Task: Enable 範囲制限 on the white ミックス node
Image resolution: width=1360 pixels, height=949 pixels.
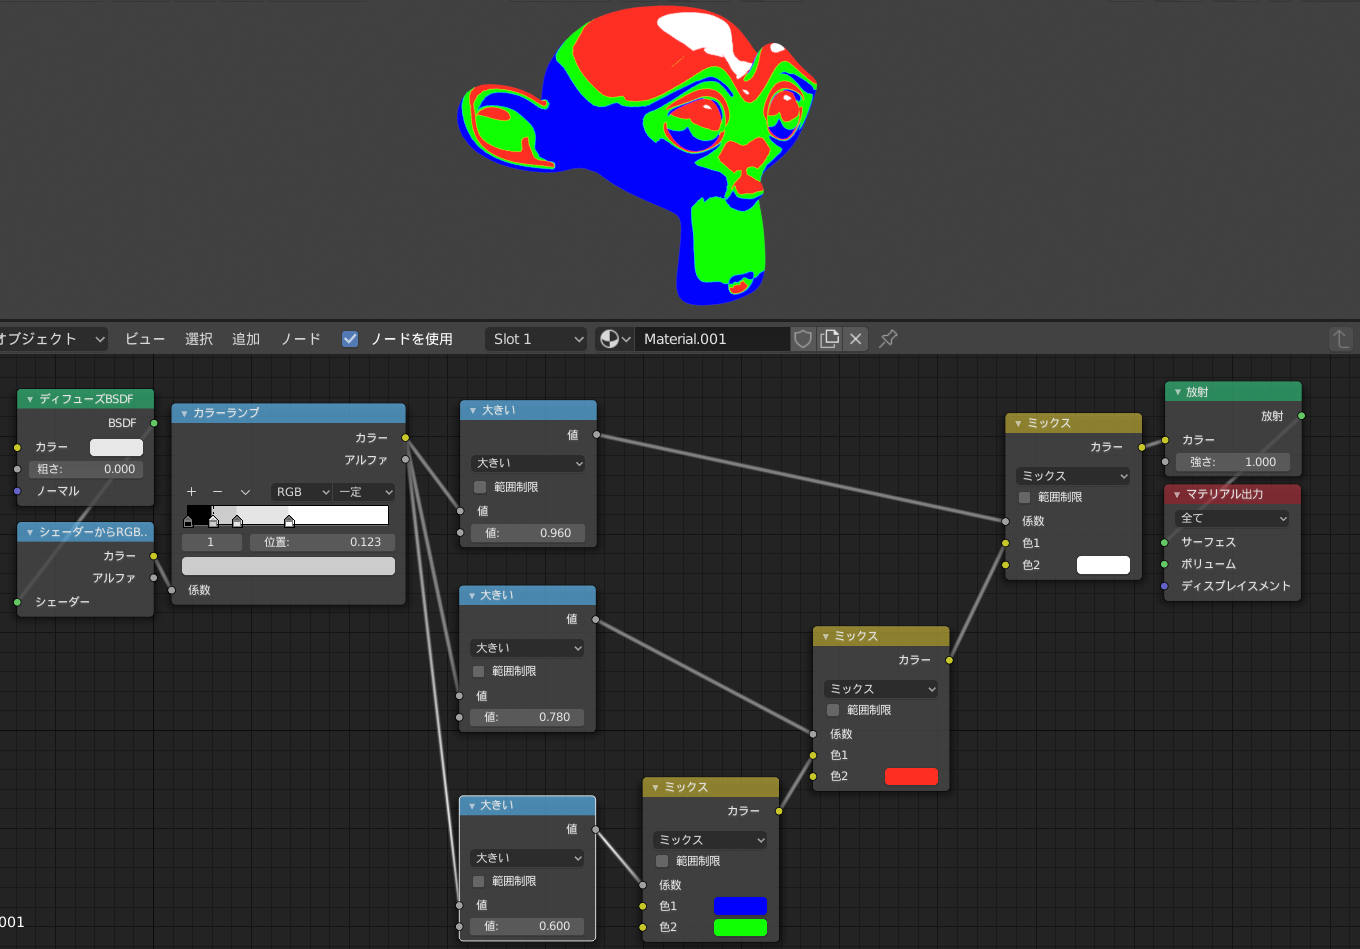Action: click(1024, 497)
